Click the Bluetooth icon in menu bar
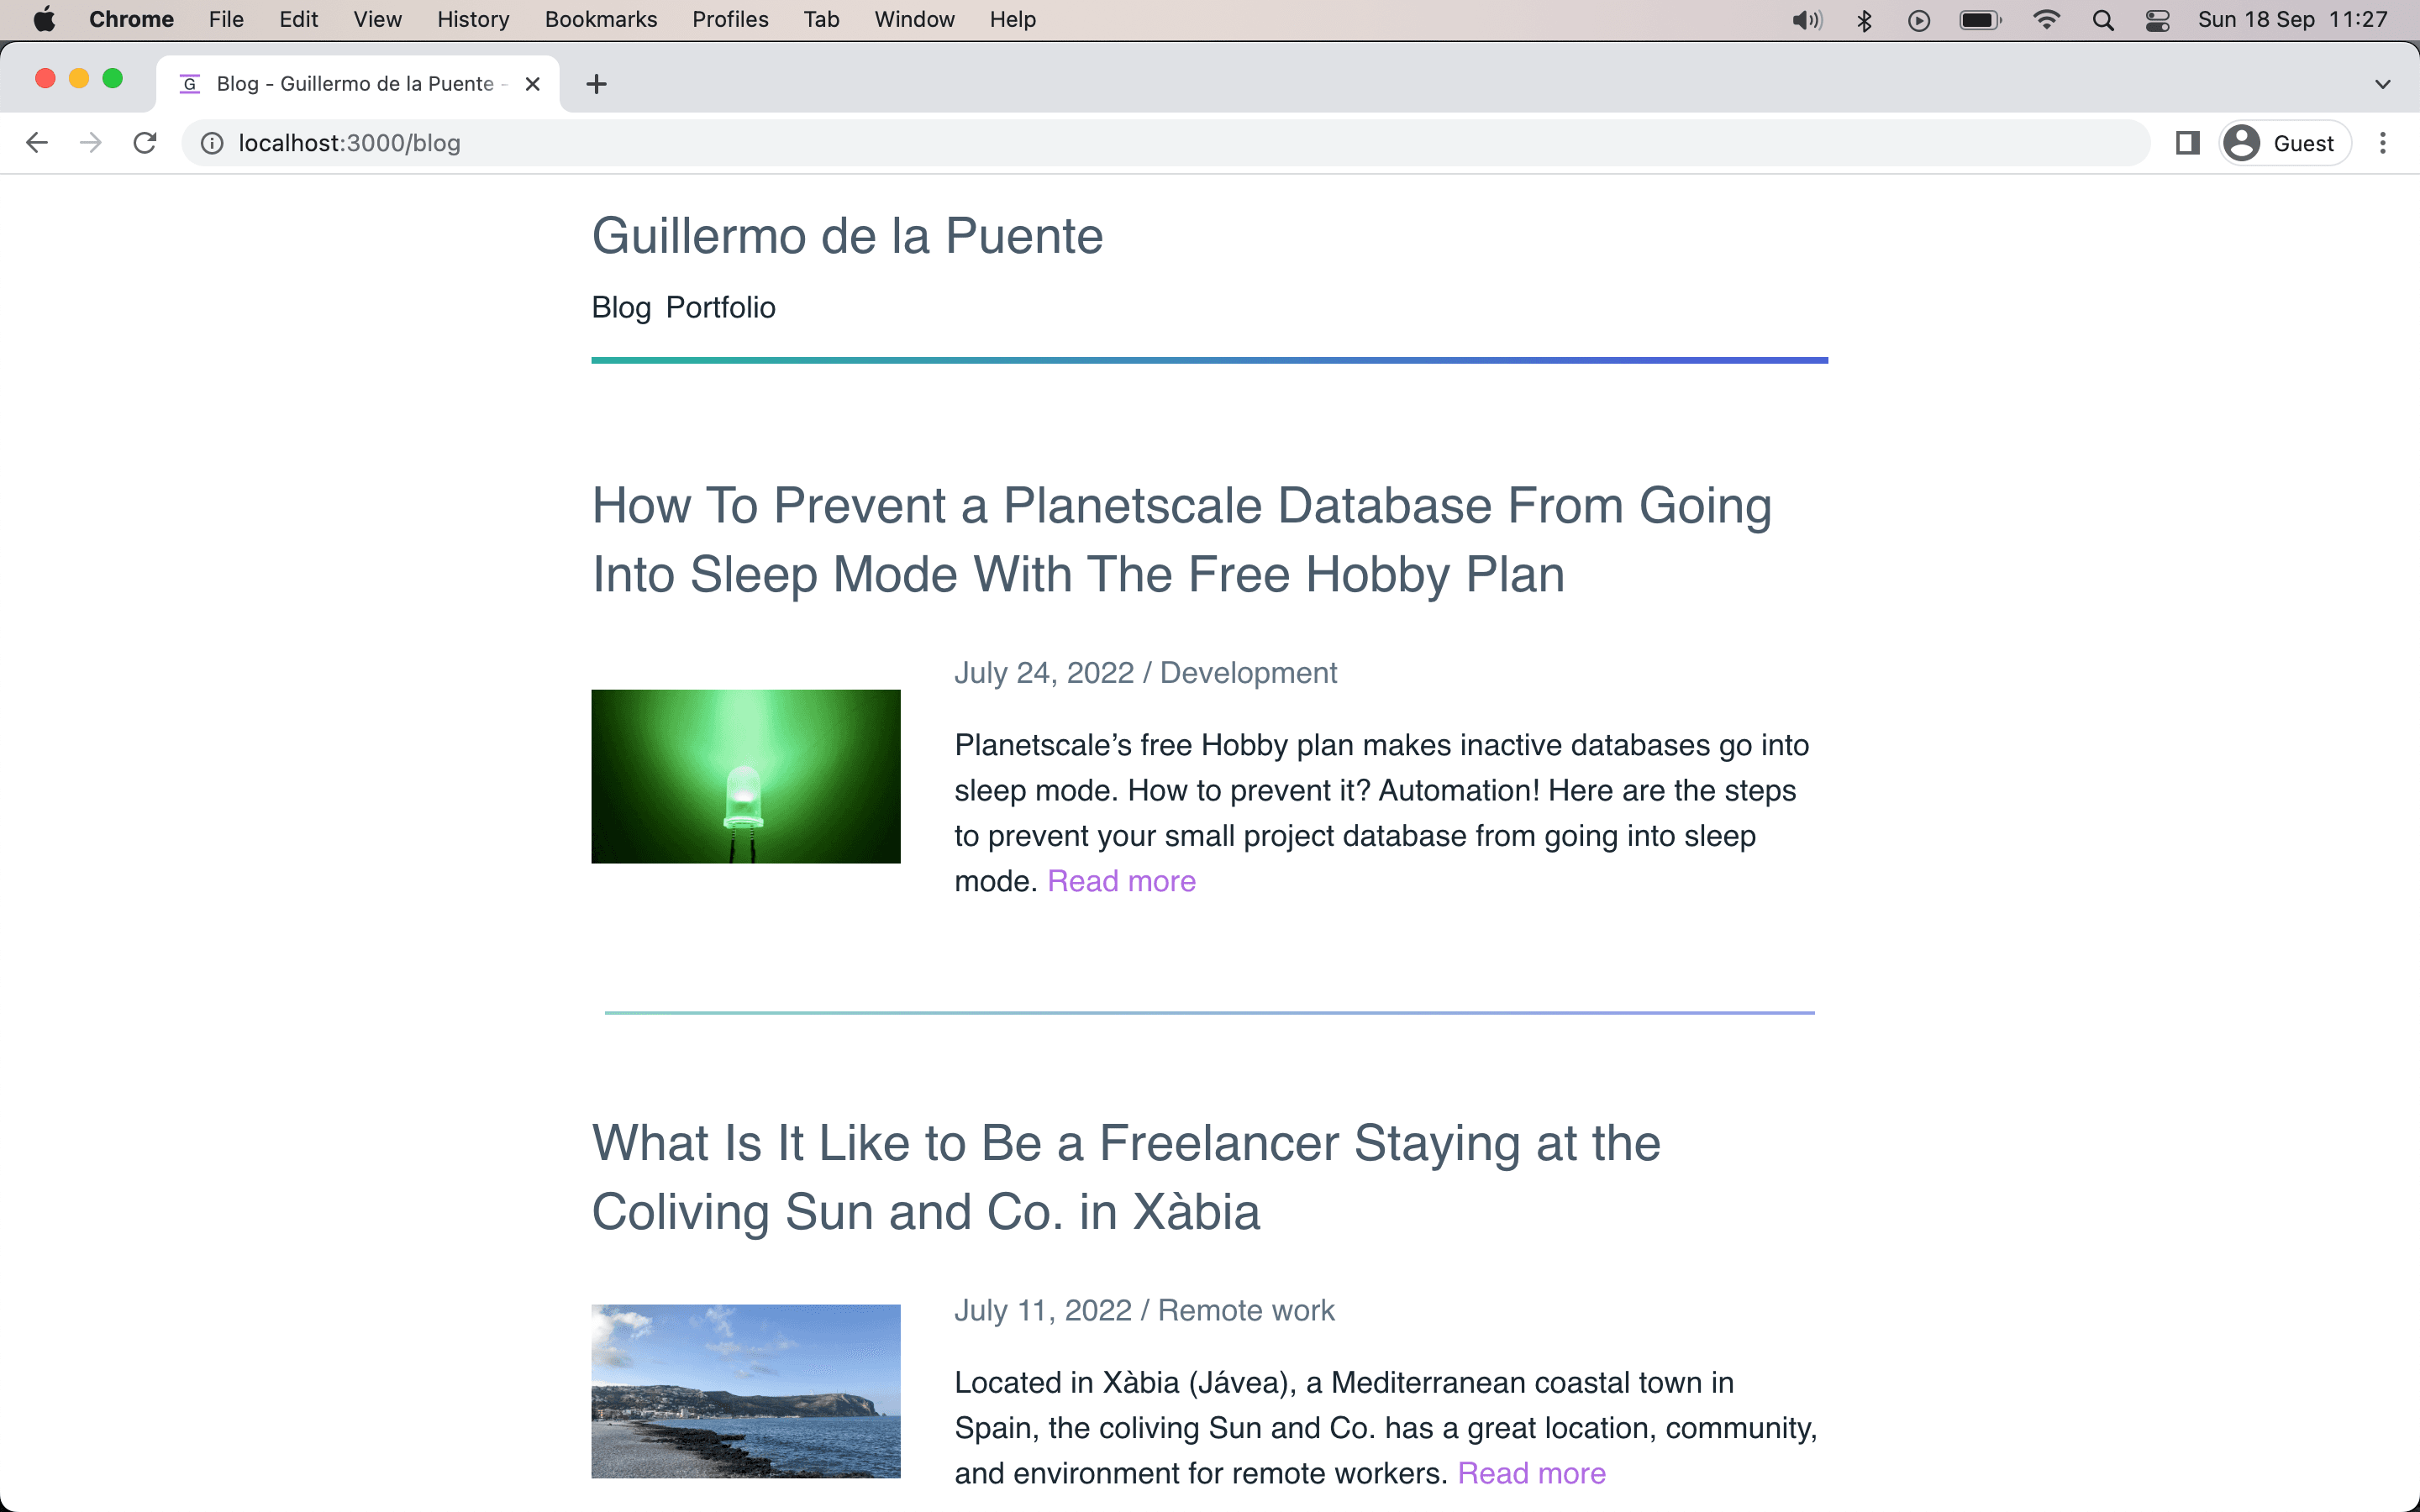Screen dimensions: 2420x1512 coord(1864,19)
